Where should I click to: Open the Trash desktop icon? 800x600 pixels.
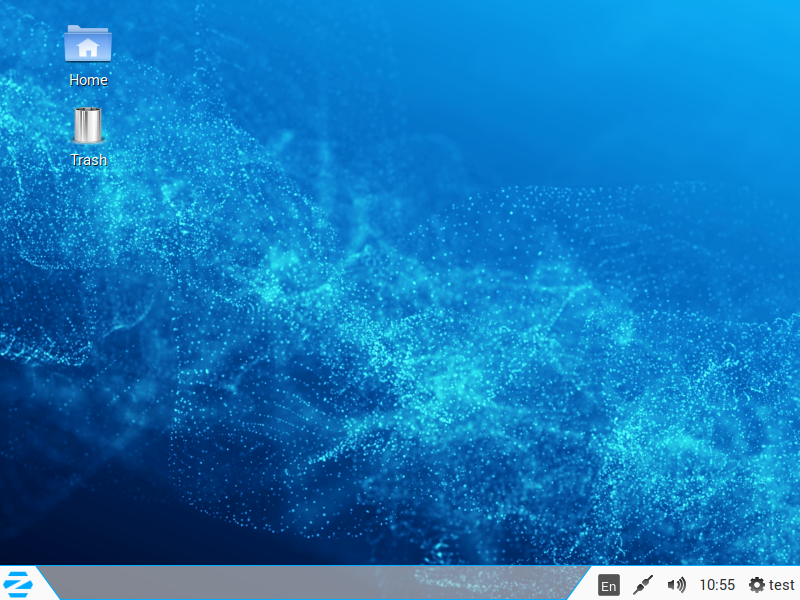pyautogui.click(x=88, y=125)
